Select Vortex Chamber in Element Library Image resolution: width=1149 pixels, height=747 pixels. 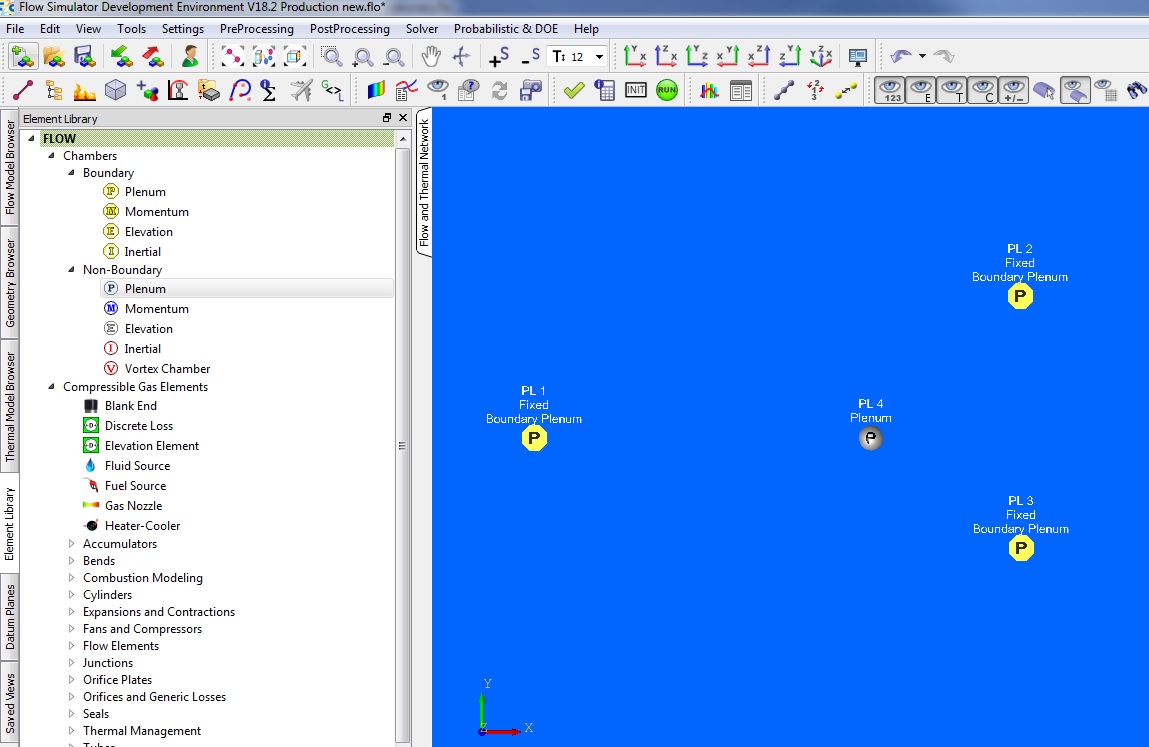pyautogui.click(x=167, y=369)
